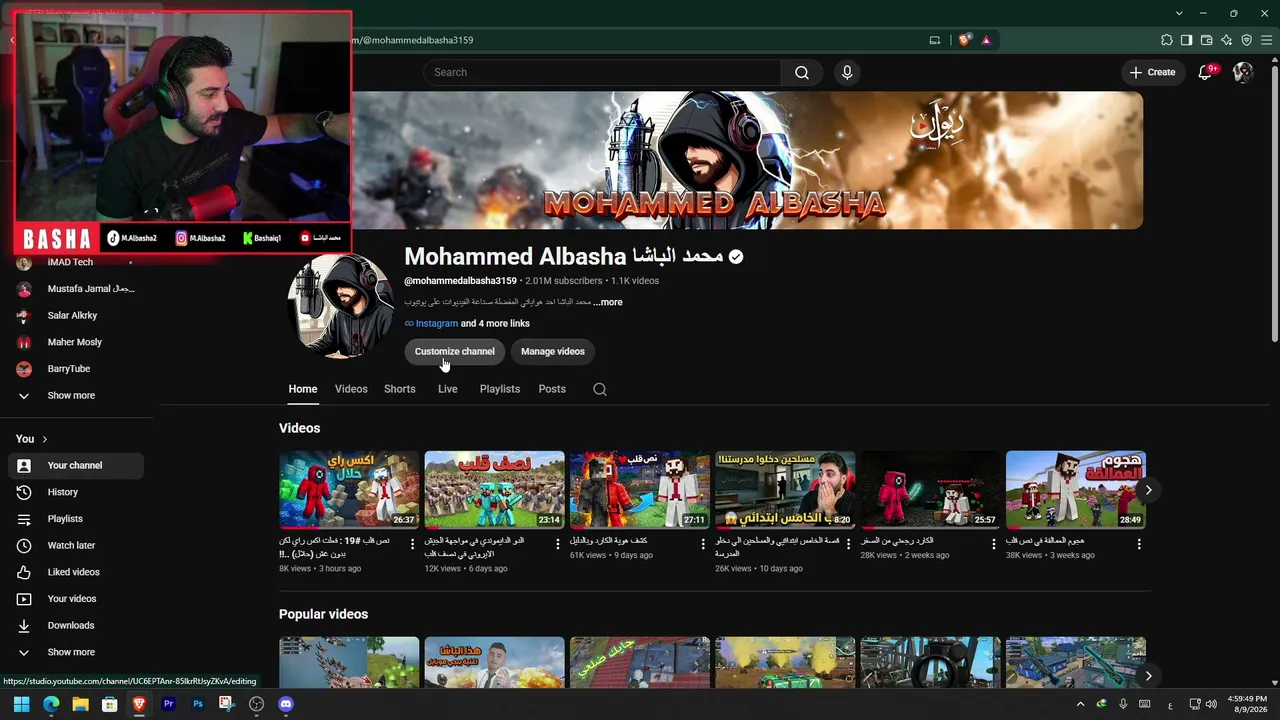Image resolution: width=1280 pixels, height=720 pixels.
Task: Open History in the sidebar
Action: [76, 492]
